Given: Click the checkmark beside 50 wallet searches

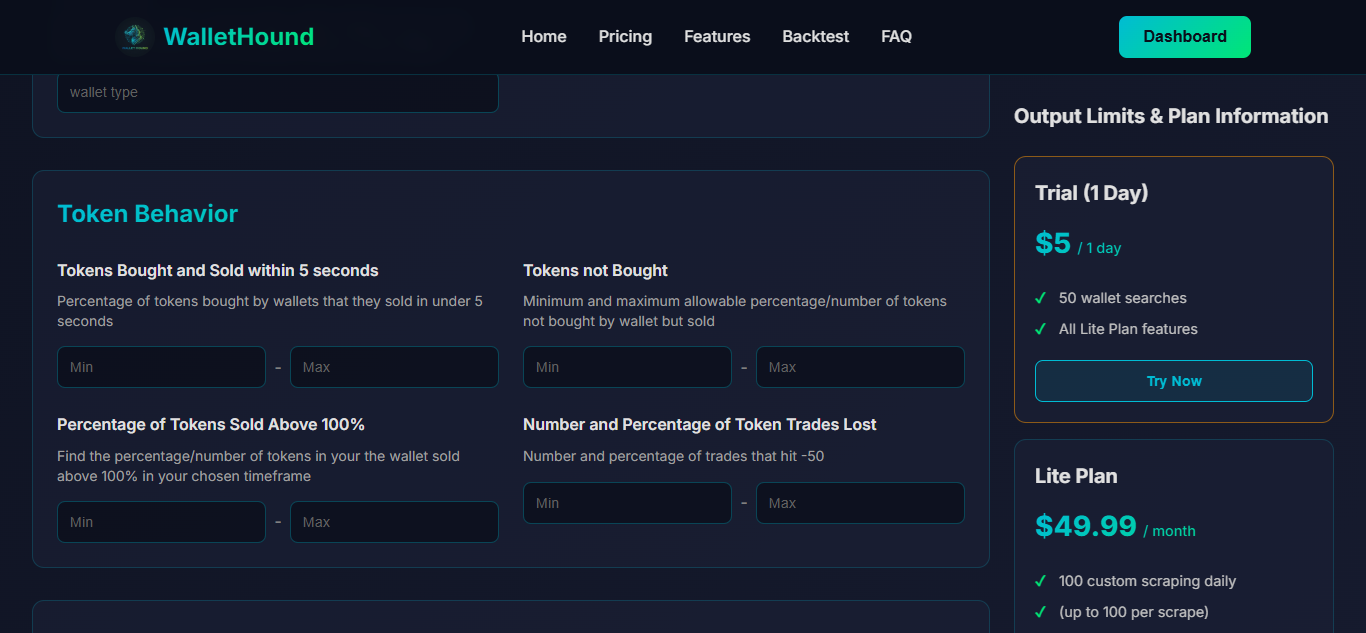Looking at the screenshot, I should tap(1041, 298).
